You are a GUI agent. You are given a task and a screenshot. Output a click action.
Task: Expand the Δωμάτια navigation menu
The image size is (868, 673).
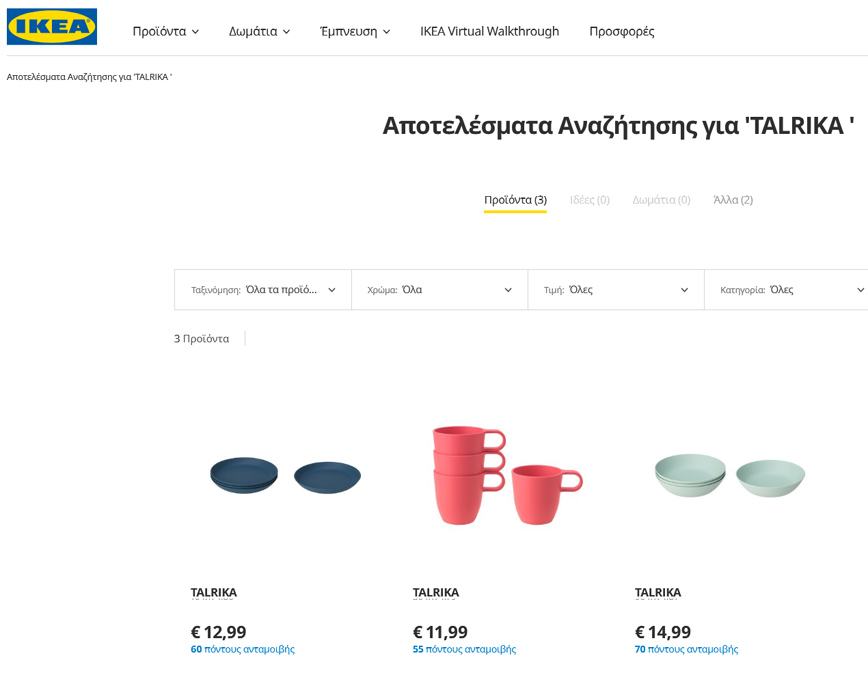(x=259, y=31)
